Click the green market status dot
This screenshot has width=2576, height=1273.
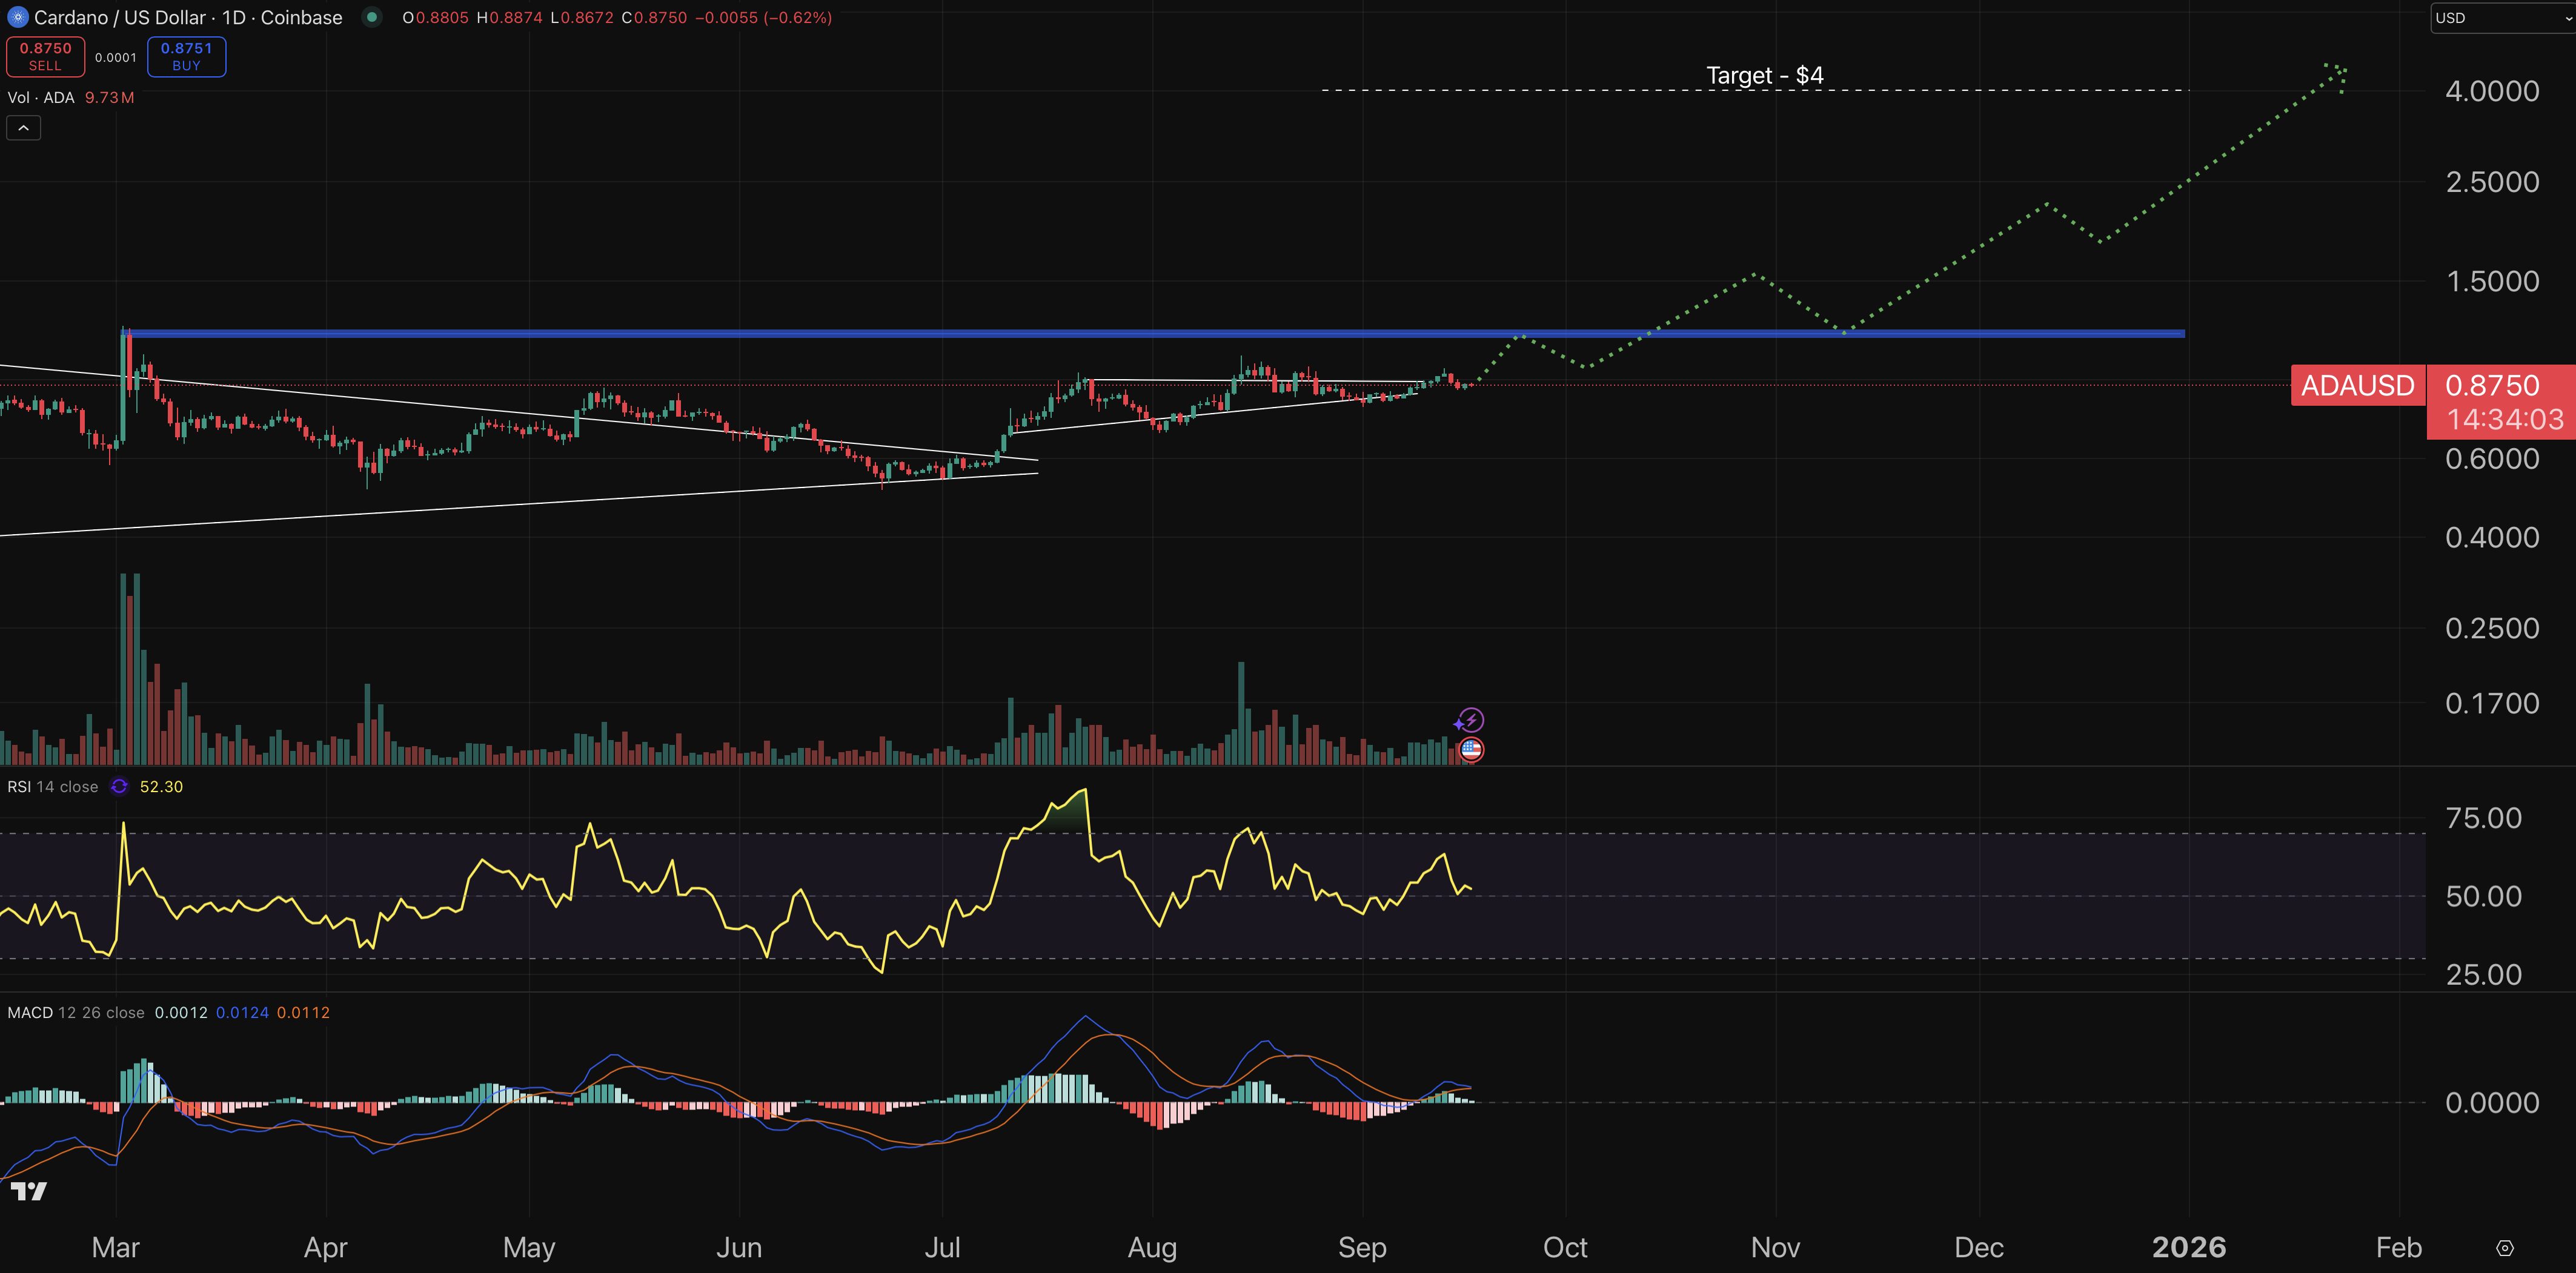(x=371, y=17)
